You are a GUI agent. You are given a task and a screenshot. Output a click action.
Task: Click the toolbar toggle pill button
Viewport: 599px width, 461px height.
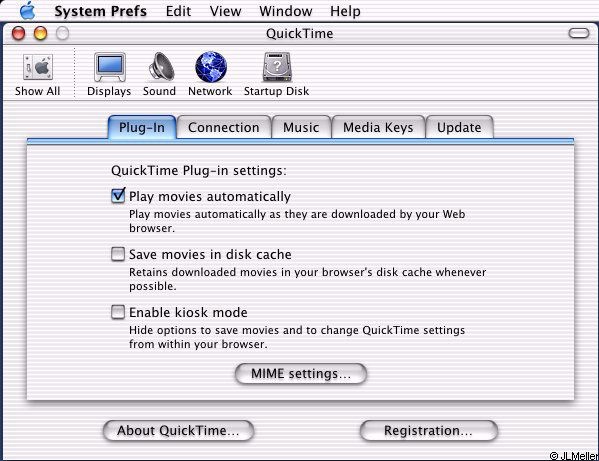[579, 33]
